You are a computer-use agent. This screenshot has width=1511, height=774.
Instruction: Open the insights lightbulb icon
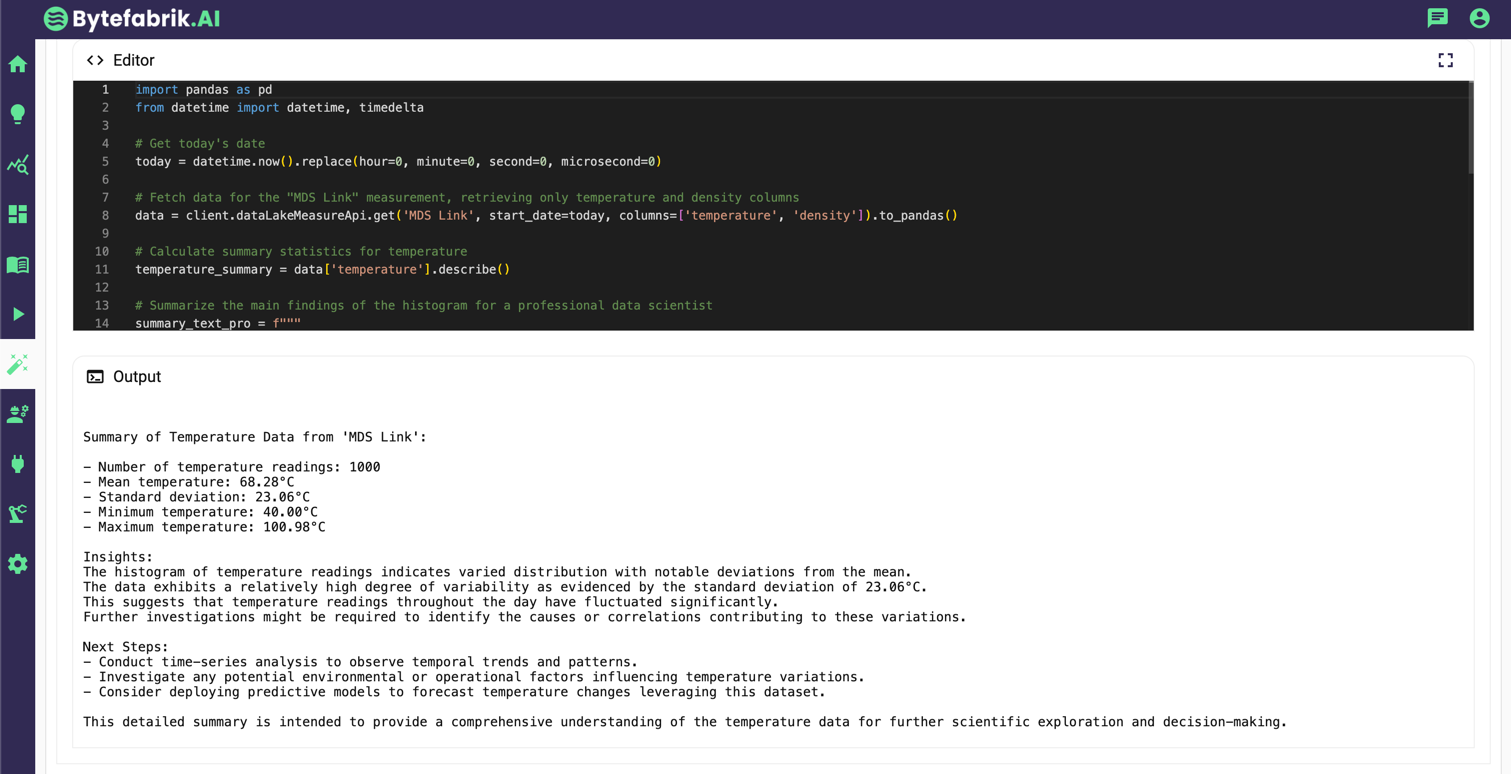pyautogui.click(x=17, y=114)
